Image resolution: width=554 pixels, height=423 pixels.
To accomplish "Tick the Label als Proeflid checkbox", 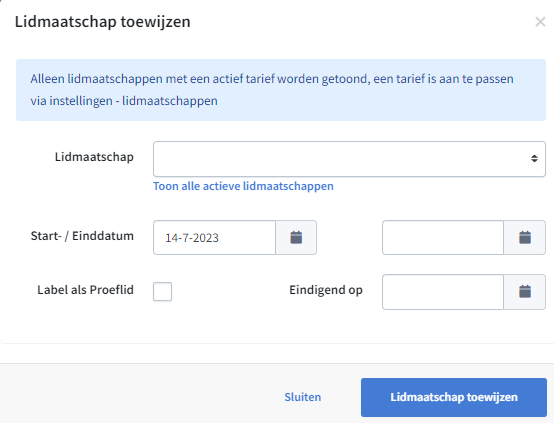I will 163,292.
